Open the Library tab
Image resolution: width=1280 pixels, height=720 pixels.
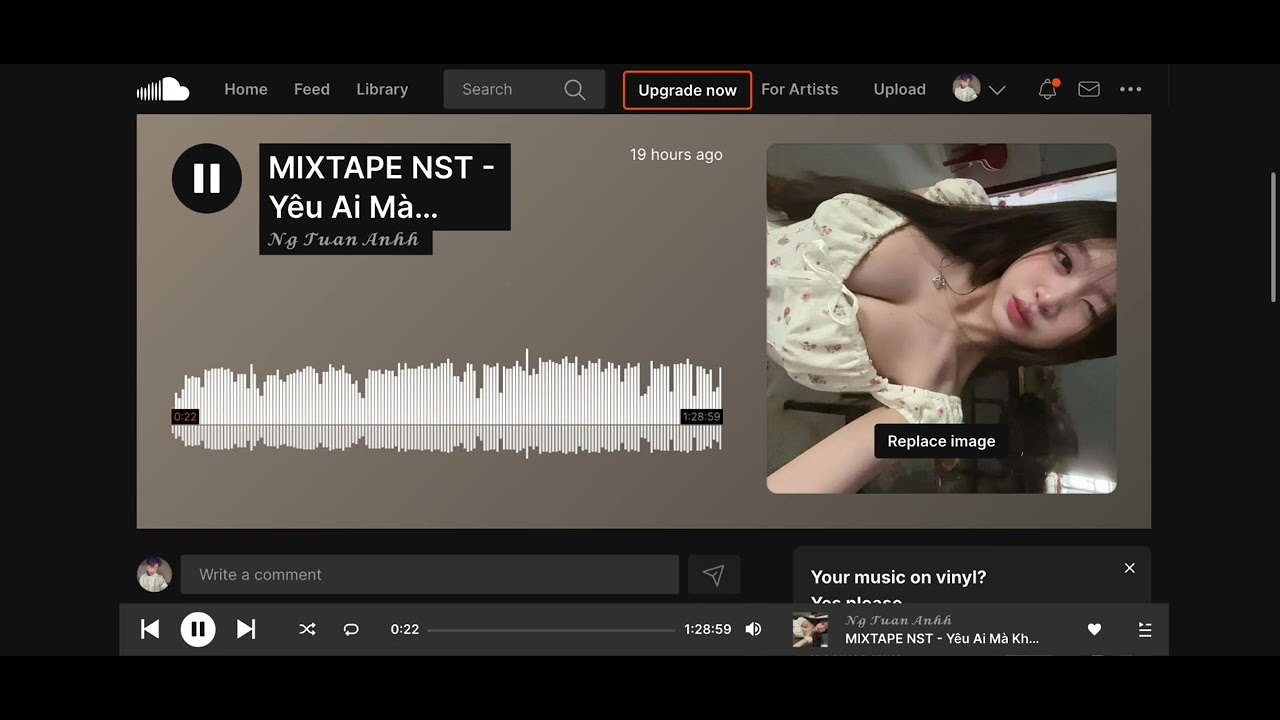pos(382,89)
